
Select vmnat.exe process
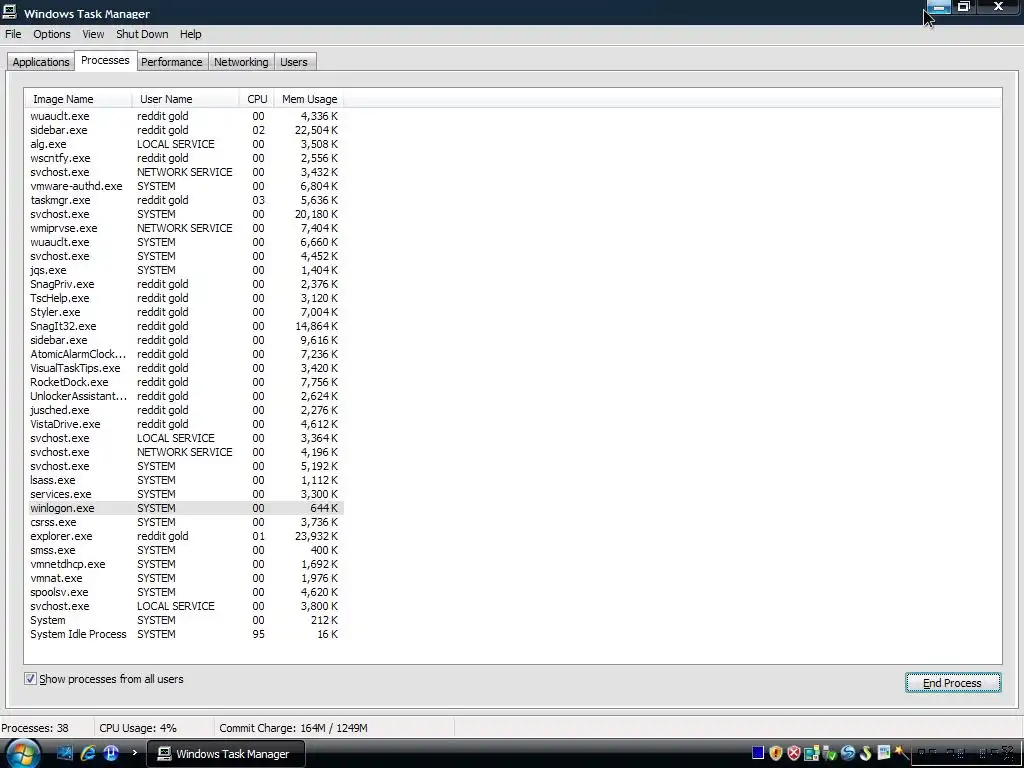tap(184, 578)
